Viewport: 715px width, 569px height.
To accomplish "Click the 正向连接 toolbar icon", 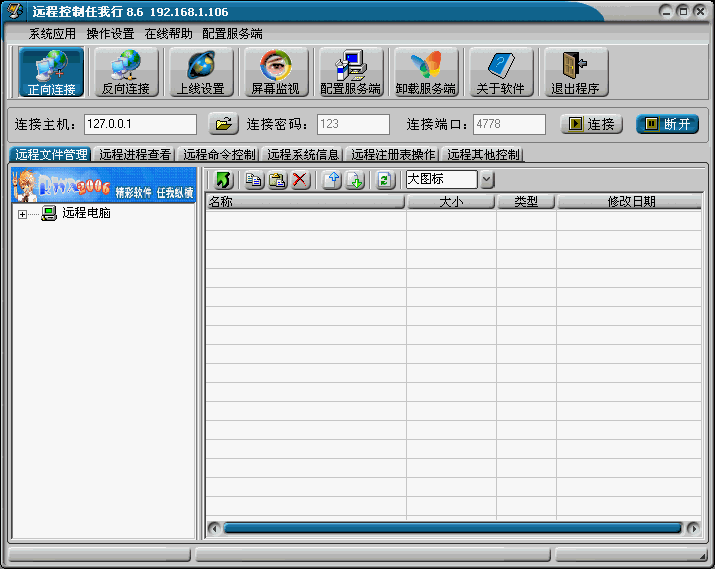I will click(52, 72).
